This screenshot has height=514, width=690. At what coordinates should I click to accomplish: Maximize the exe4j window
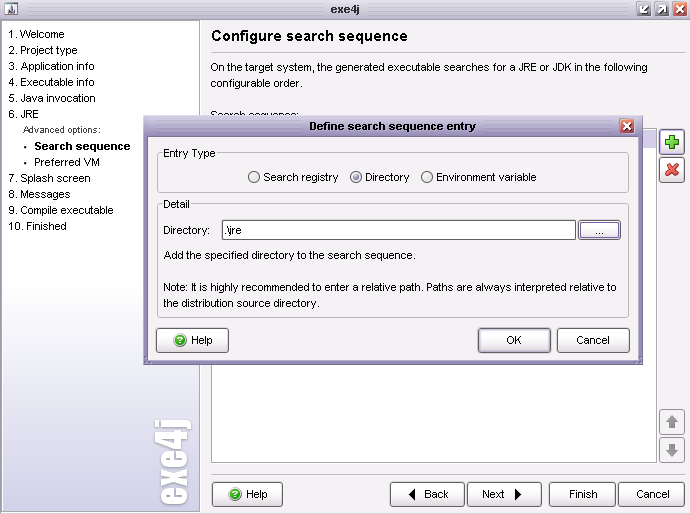pyautogui.click(x=661, y=9)
